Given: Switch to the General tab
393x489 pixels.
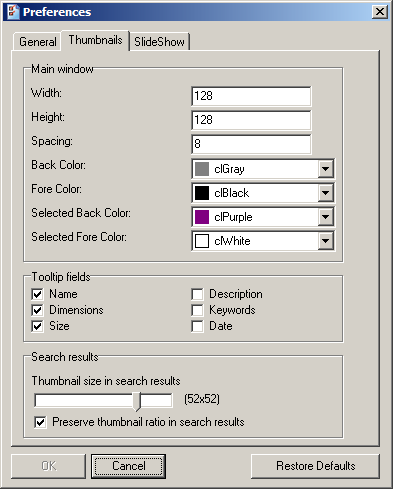Looking at the screenshot, I should [x=37, y=42].
